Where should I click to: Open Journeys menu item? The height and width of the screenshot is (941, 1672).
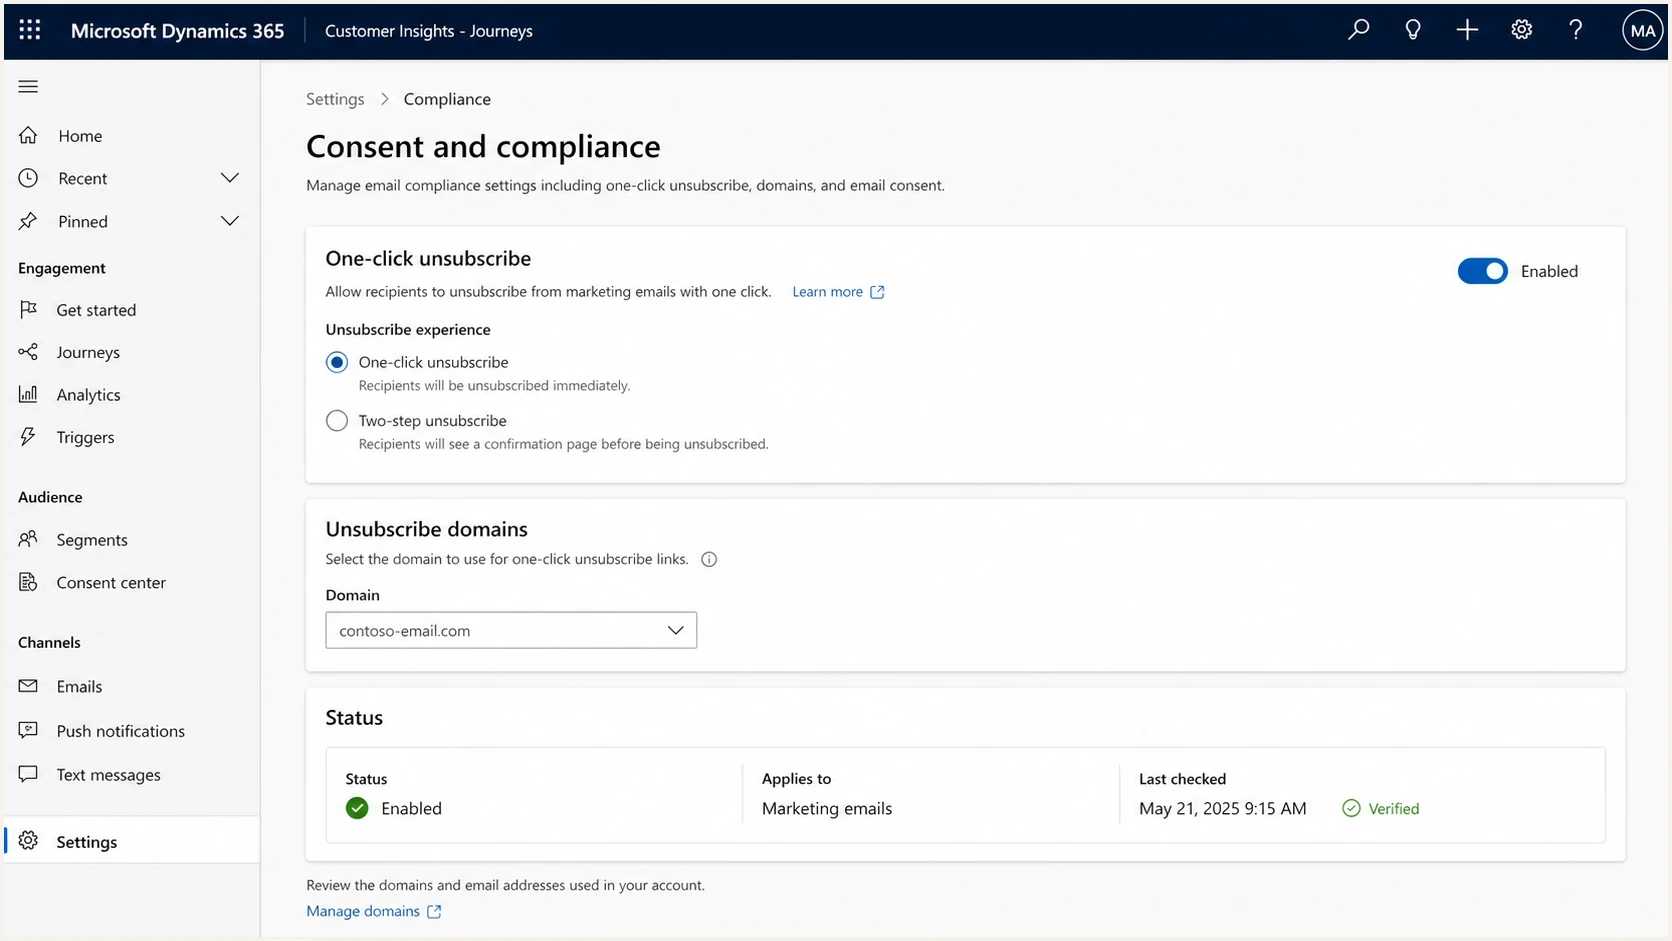click(88, 352)
